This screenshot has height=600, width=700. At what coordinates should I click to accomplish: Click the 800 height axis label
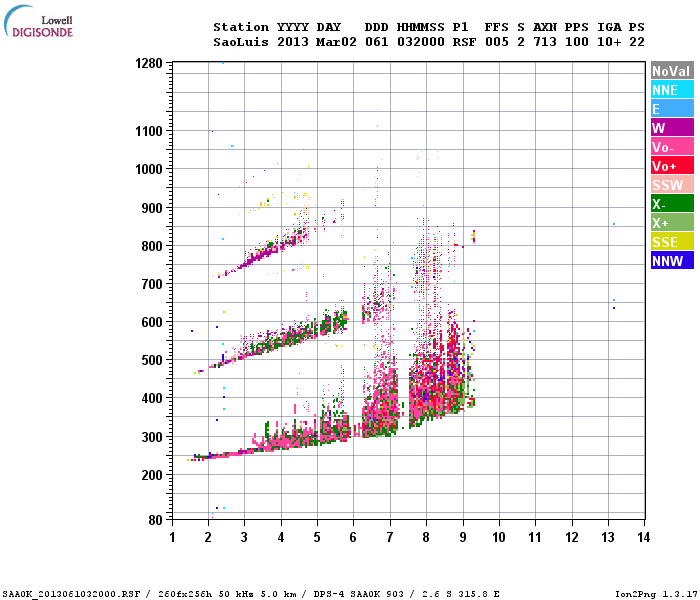coord(152,246)
